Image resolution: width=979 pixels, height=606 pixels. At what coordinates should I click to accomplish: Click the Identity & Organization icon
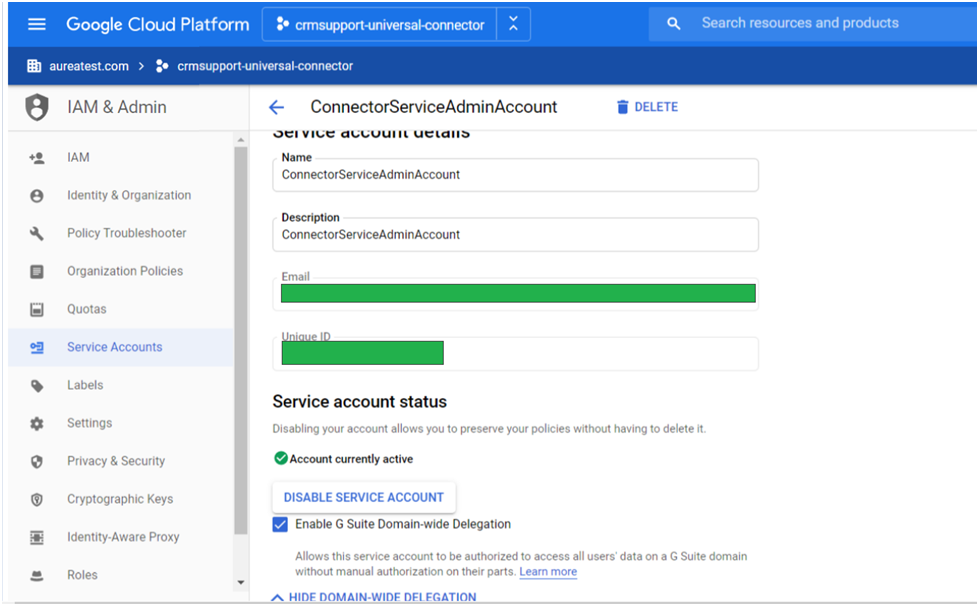pos(37,196)
